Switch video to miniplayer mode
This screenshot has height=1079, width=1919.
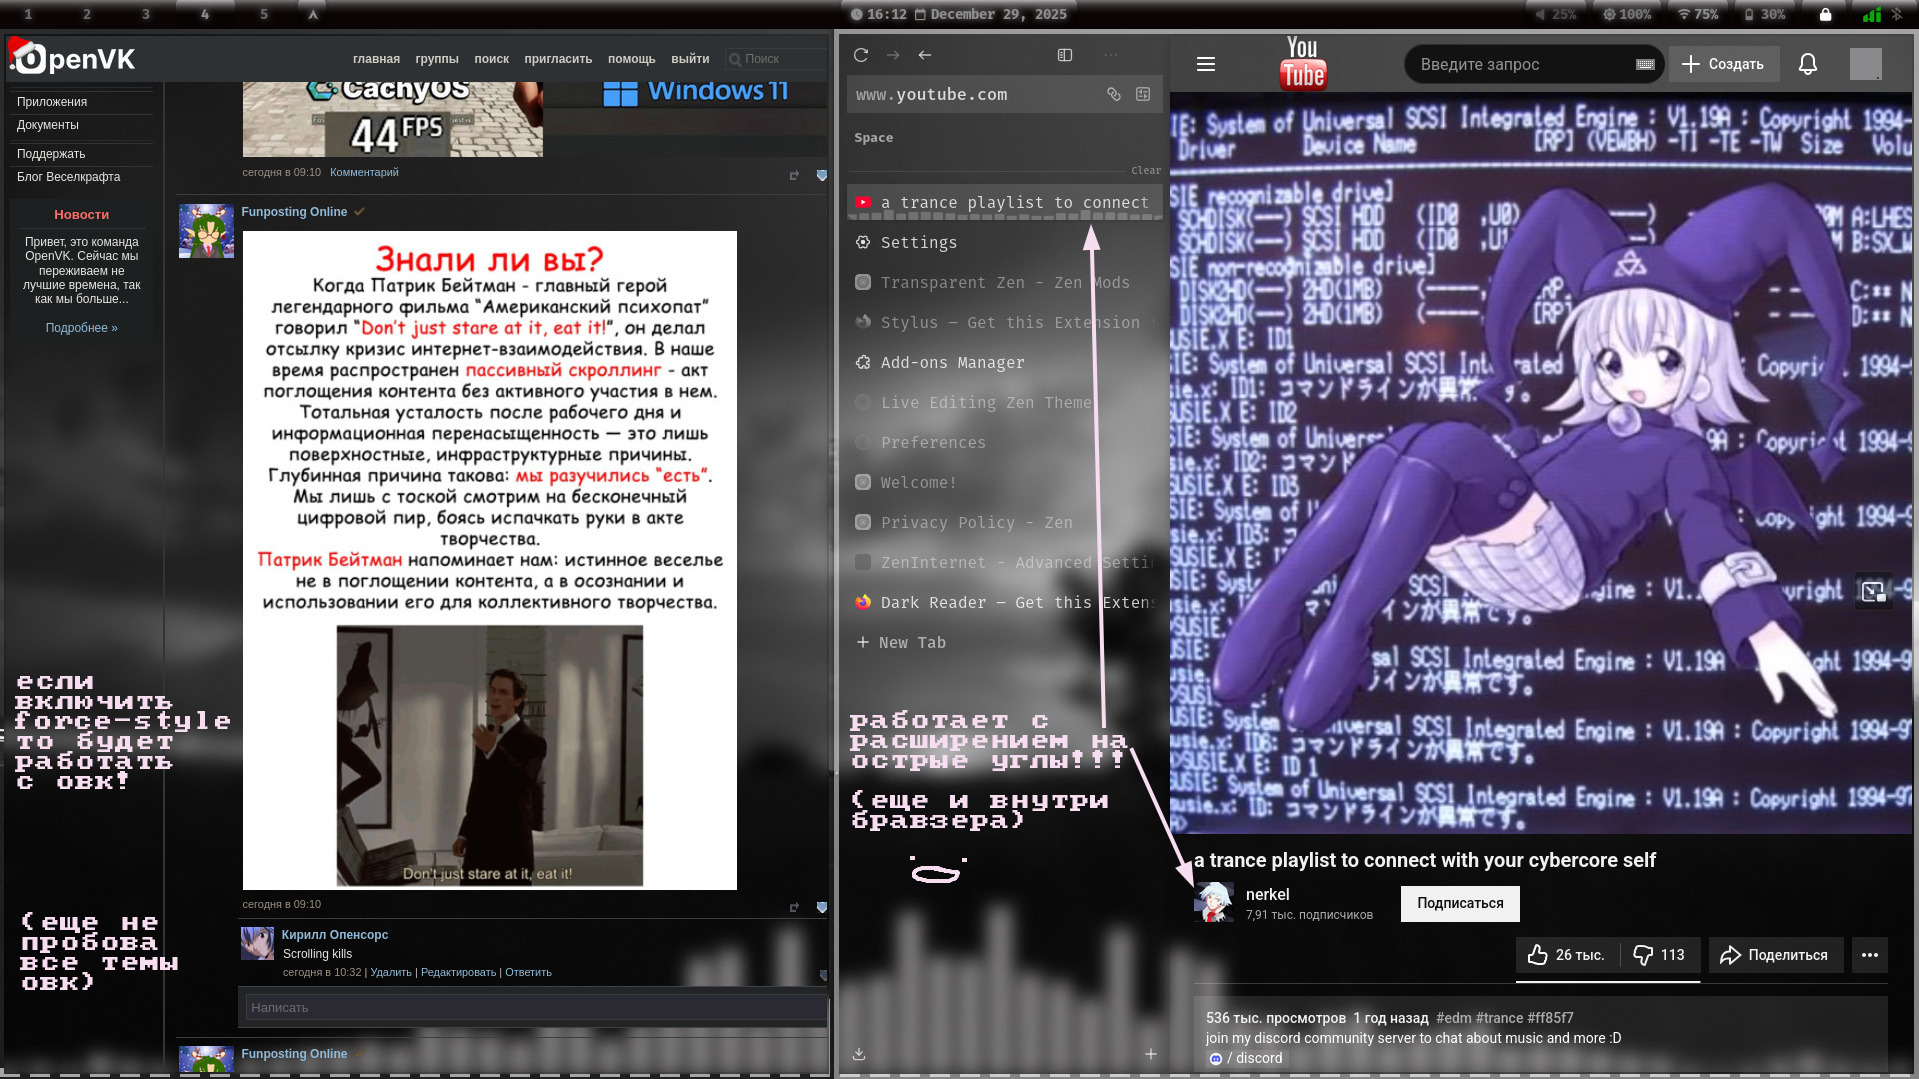click(1874, 591)
